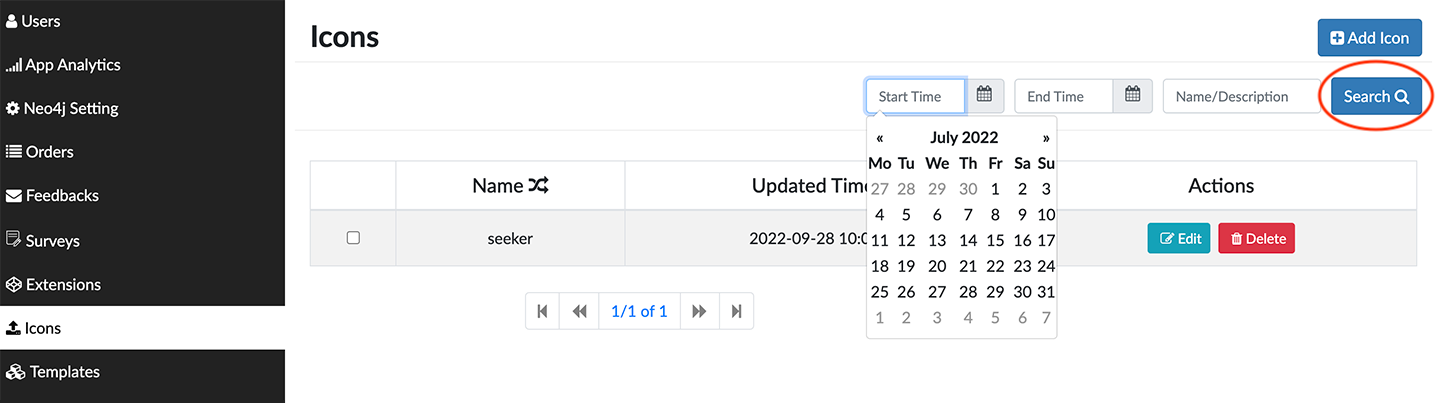Open the Templates sidebar item

pyautogui.click(x=64, y=372)
